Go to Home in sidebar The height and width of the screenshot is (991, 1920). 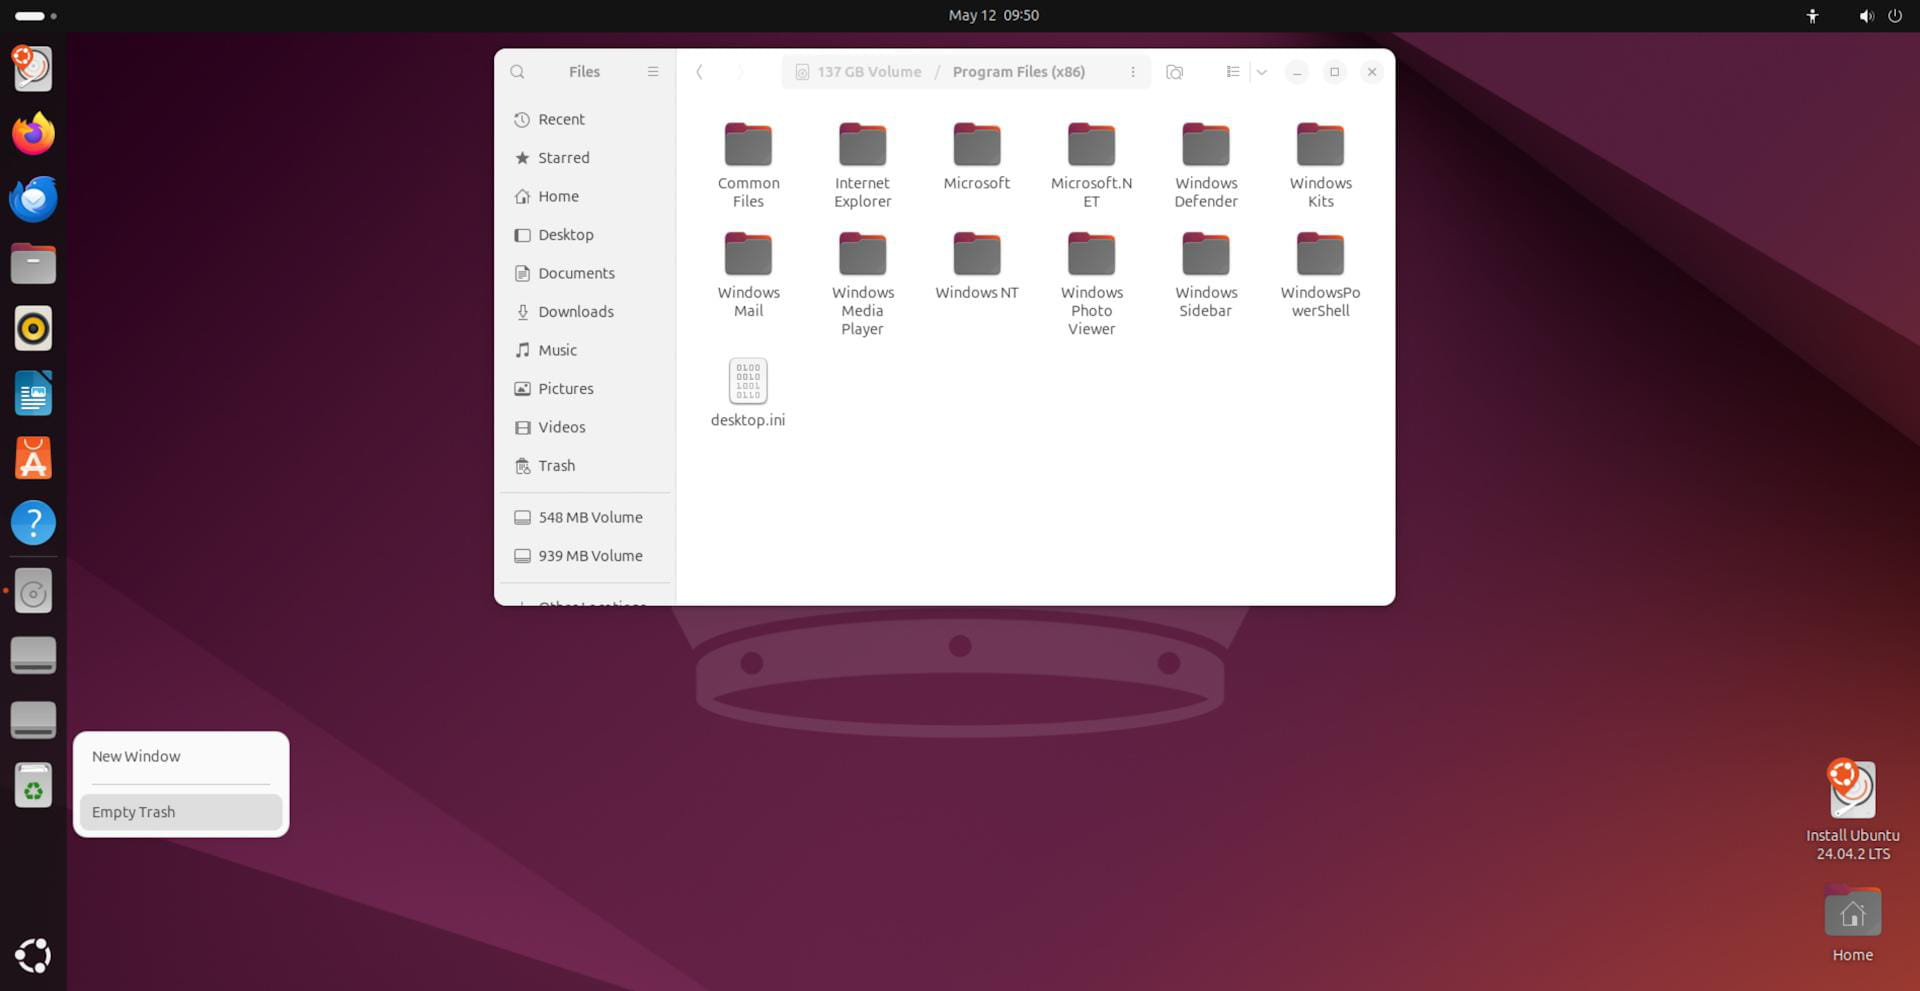tap(585, 196)
